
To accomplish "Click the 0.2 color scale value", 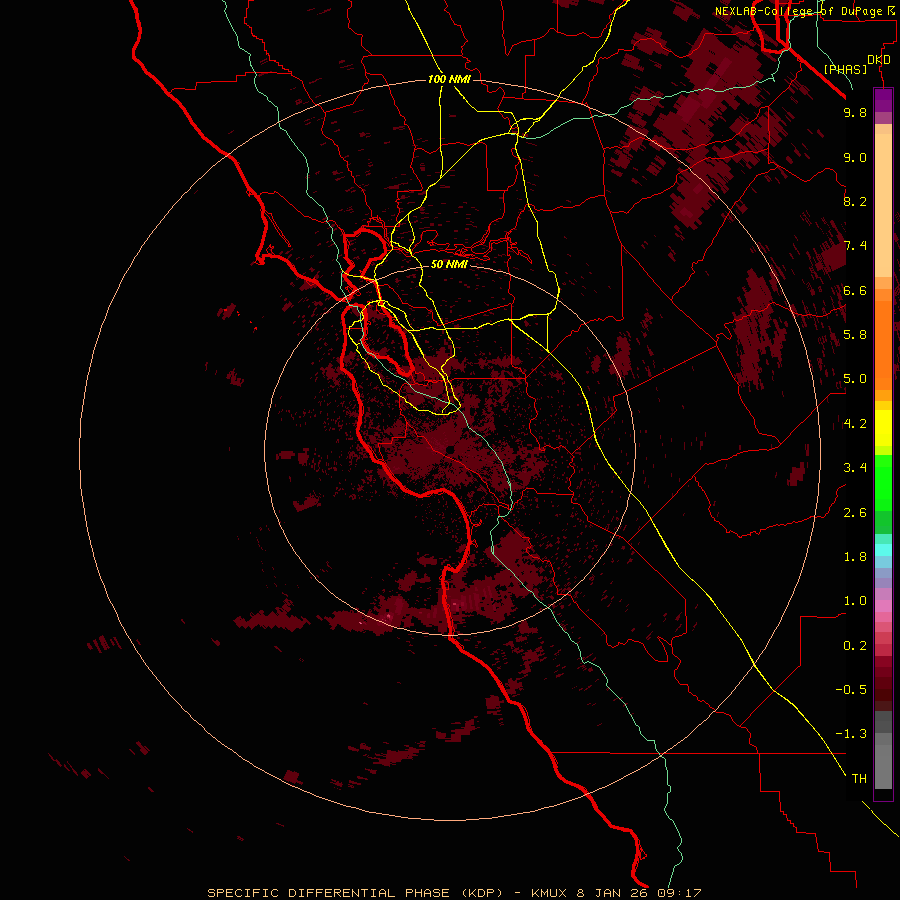I will tap(855, 646).
